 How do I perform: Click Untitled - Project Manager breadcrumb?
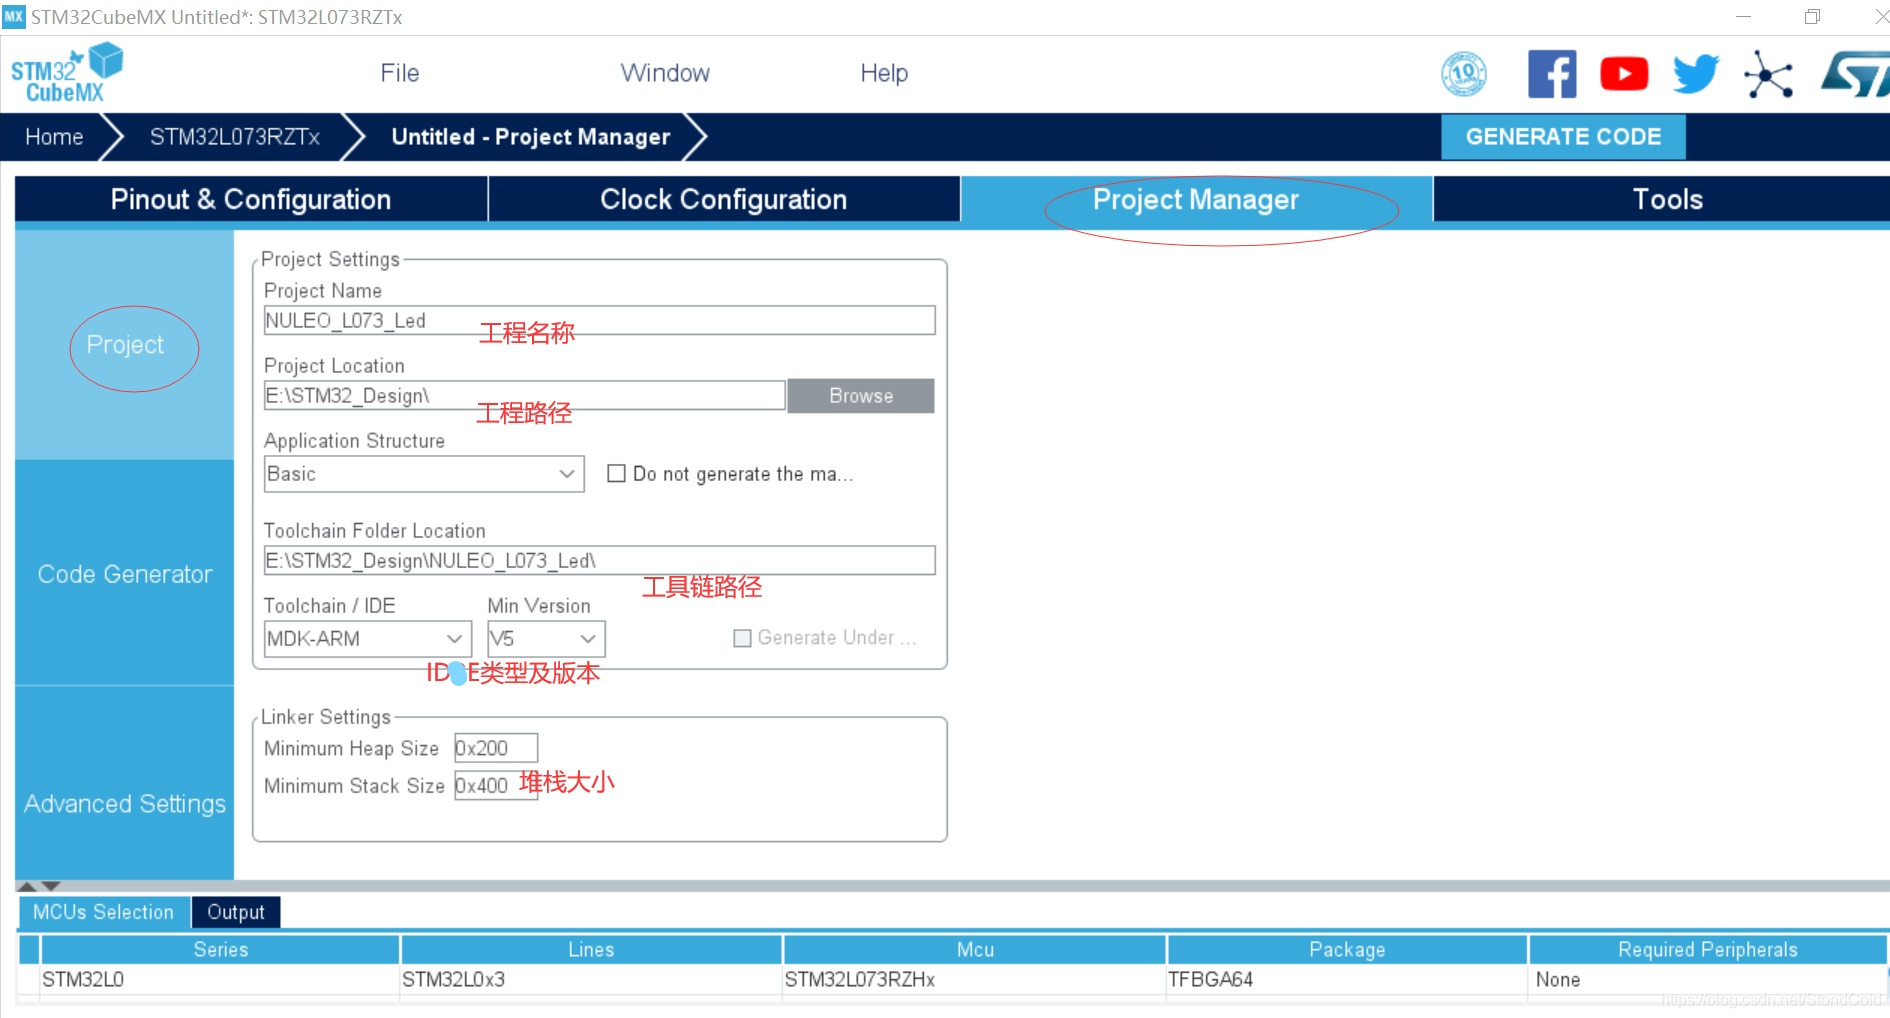tap(531, 137)
